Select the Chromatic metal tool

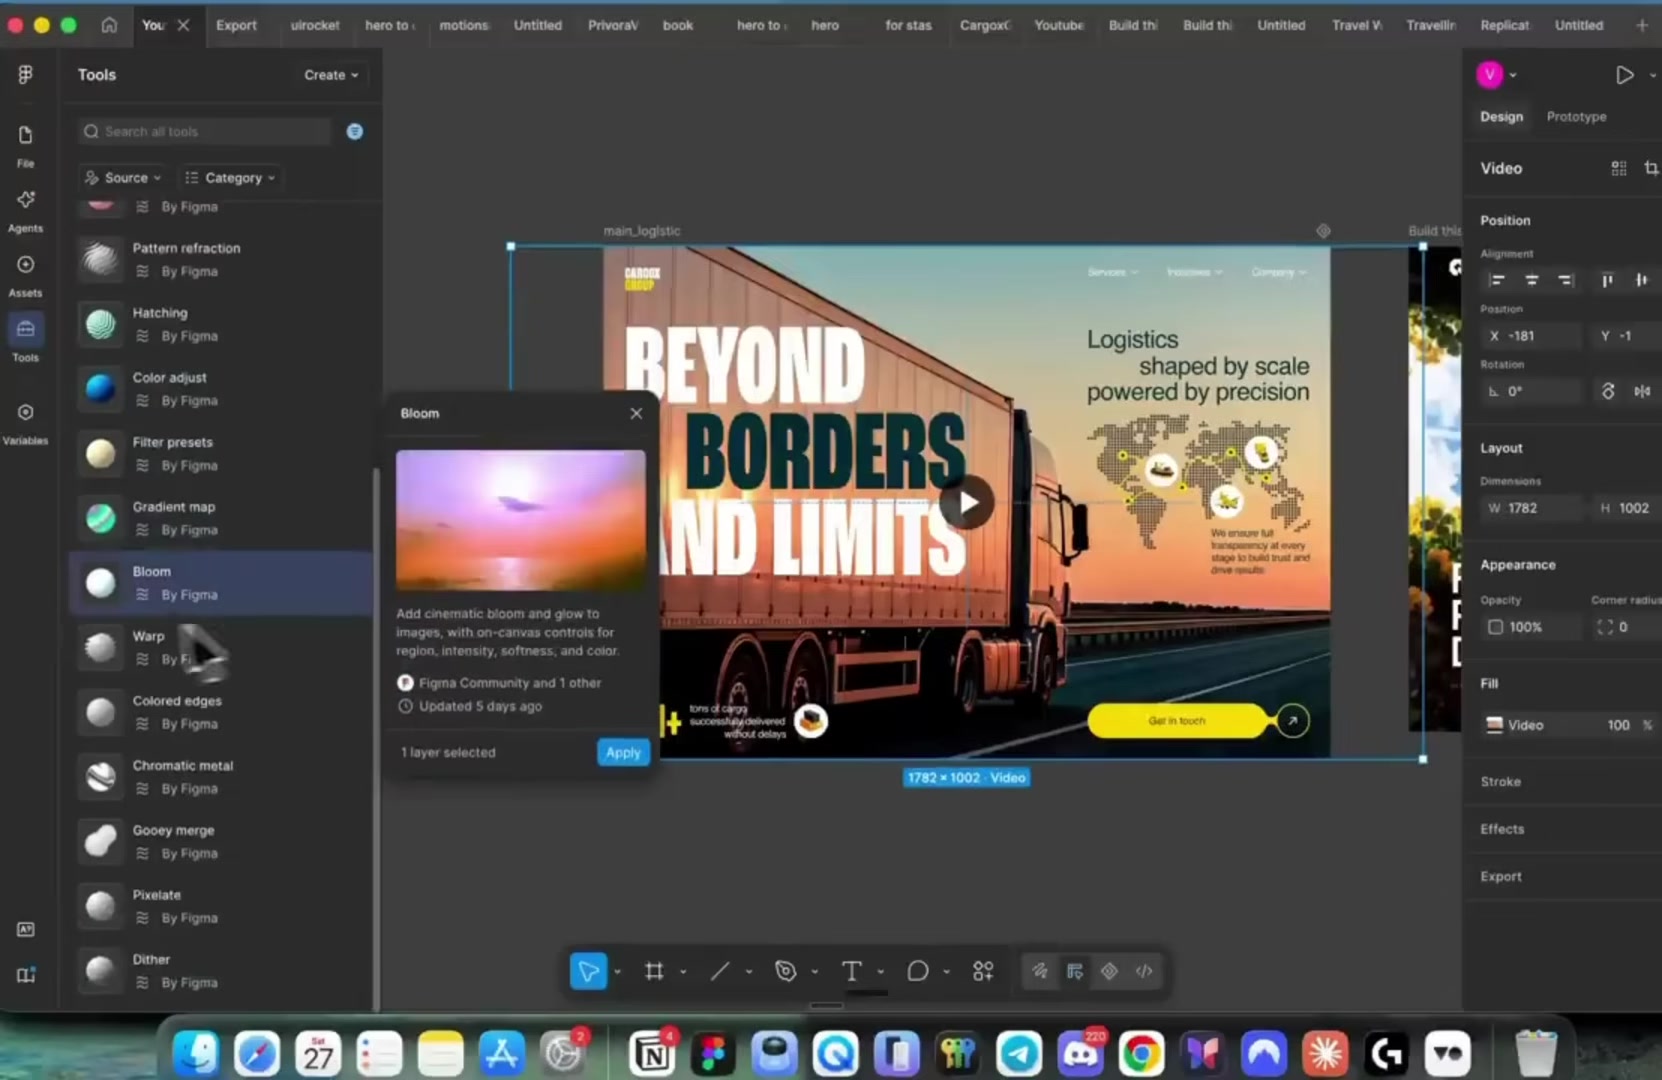(x=220, y=777)
